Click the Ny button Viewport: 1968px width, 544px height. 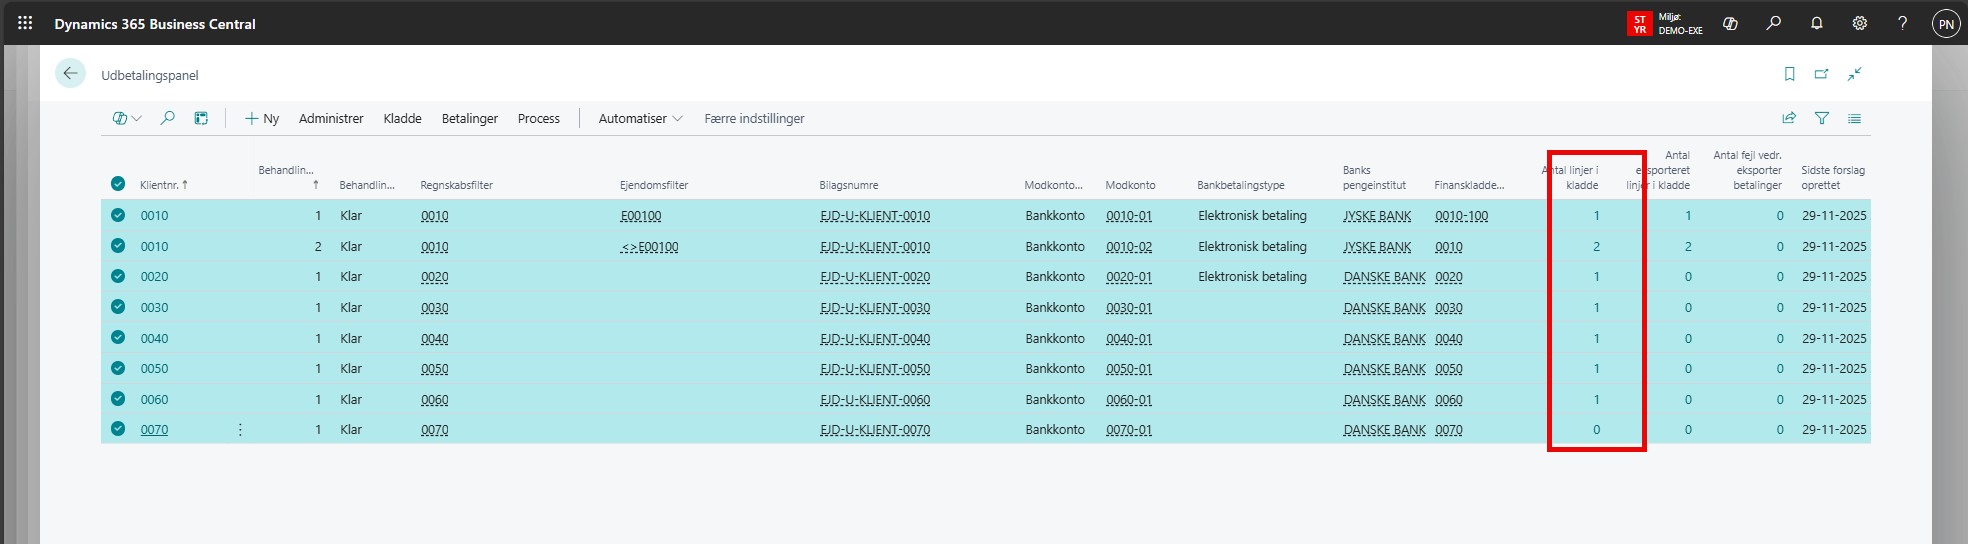tap(262, 118)
